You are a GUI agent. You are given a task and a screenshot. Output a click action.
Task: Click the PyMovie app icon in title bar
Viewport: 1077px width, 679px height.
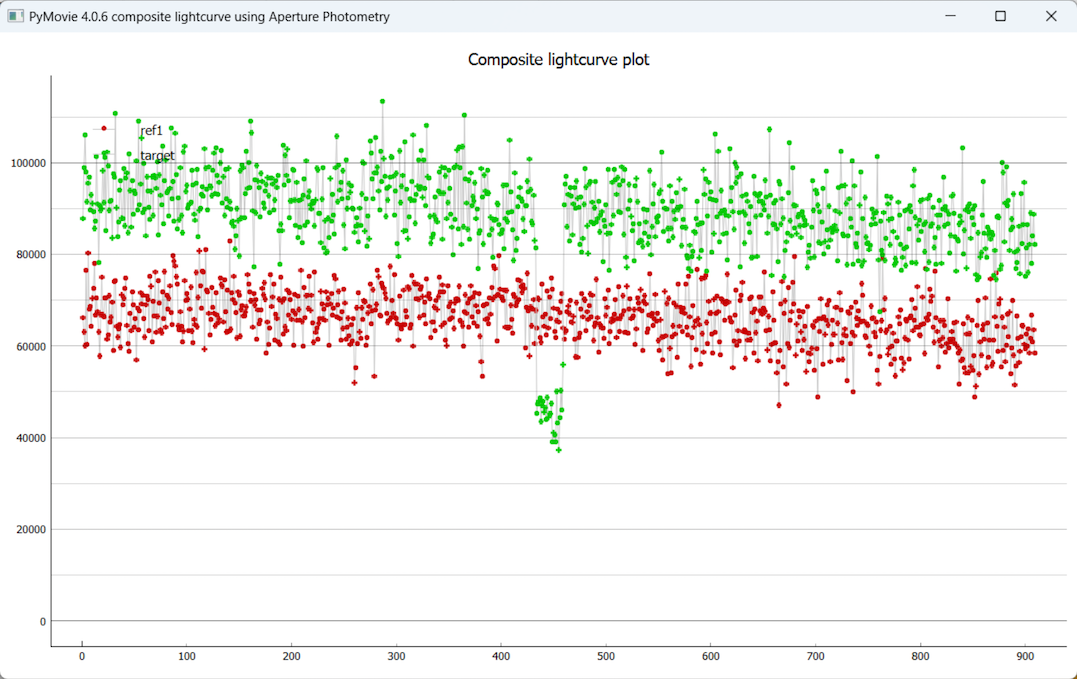click(x=15, y=16)
